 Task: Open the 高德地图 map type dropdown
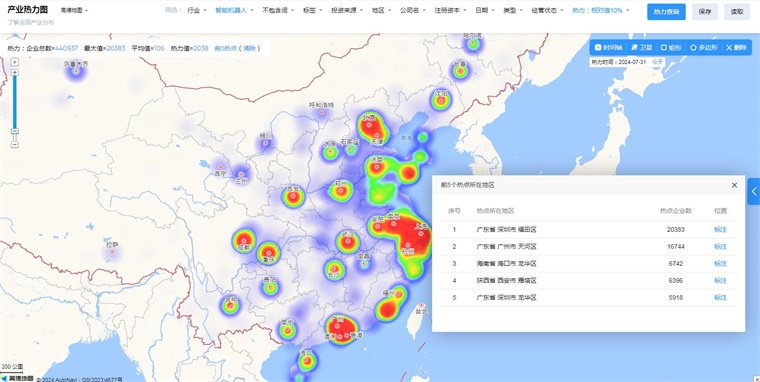pos(74,10)
